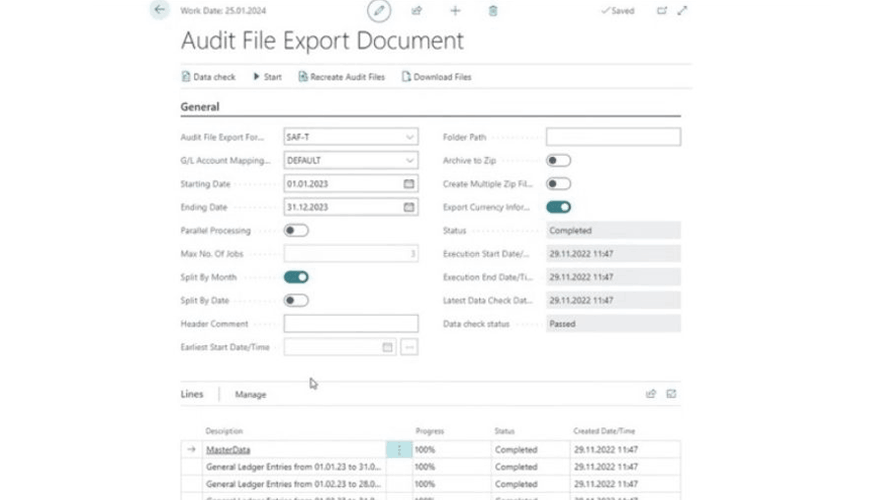The width and height of the screenshot is (885, 500).
Task: Open the MasterData line link
Action: (228, 450)
